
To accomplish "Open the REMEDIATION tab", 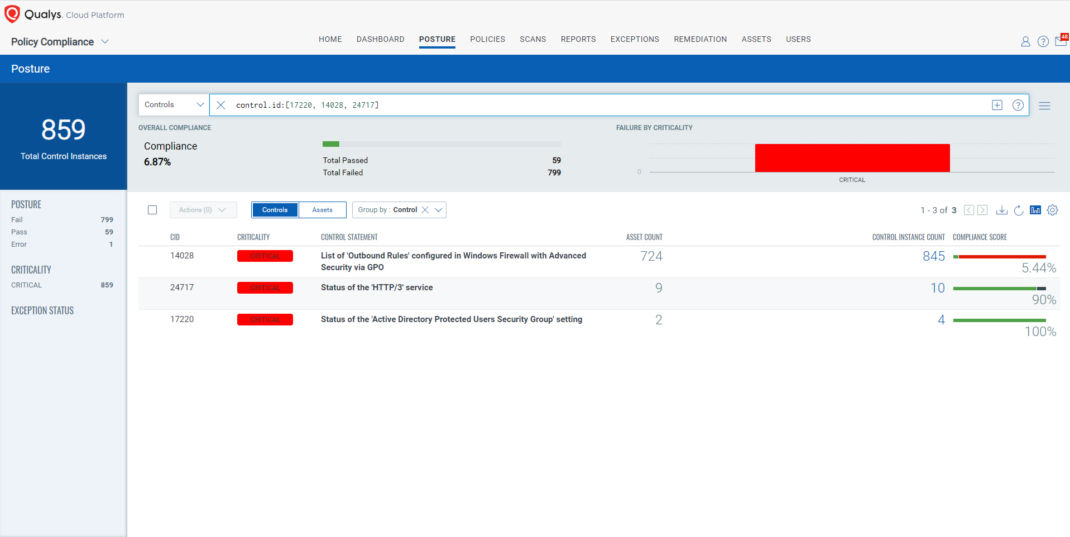I will (700, 40).
